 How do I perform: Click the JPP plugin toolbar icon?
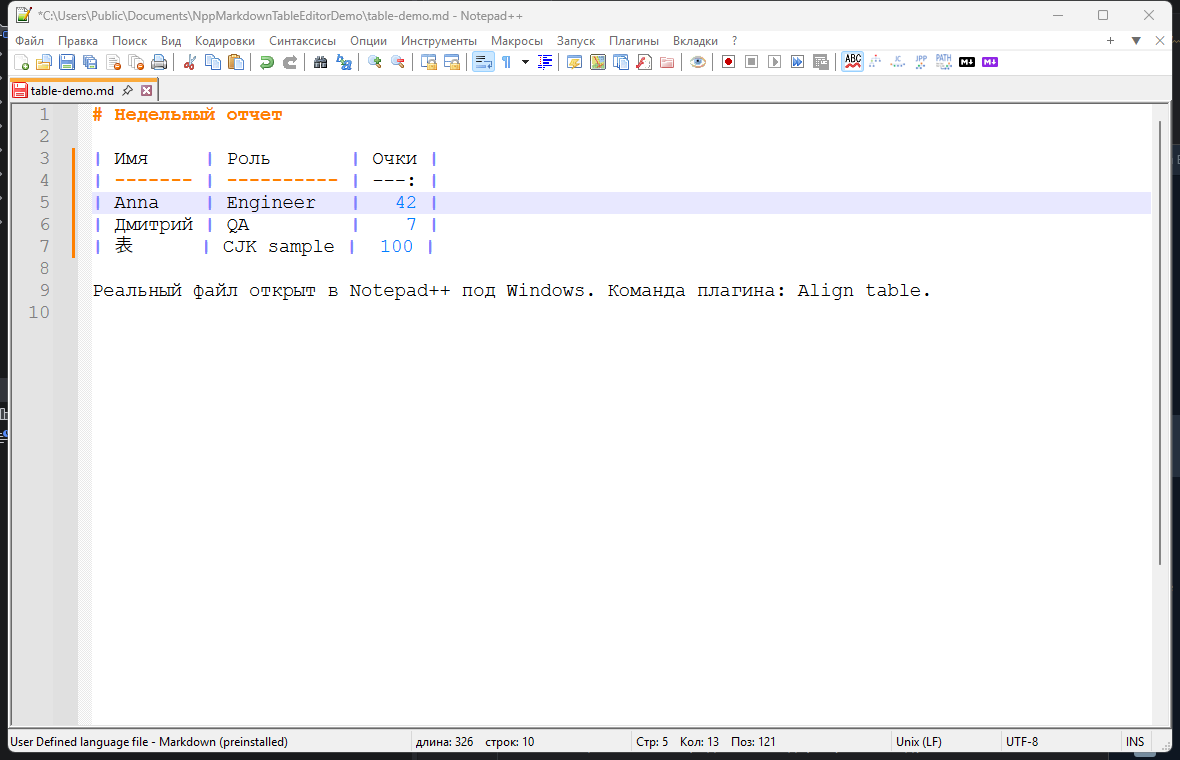pyautogui.click(x=921, y=62)
